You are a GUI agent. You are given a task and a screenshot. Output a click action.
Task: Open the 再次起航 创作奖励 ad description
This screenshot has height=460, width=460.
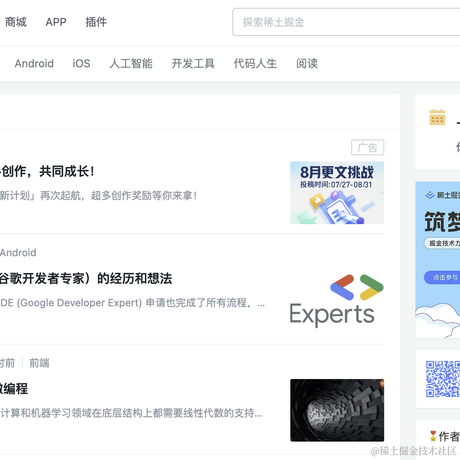click(x=98, y=195)
